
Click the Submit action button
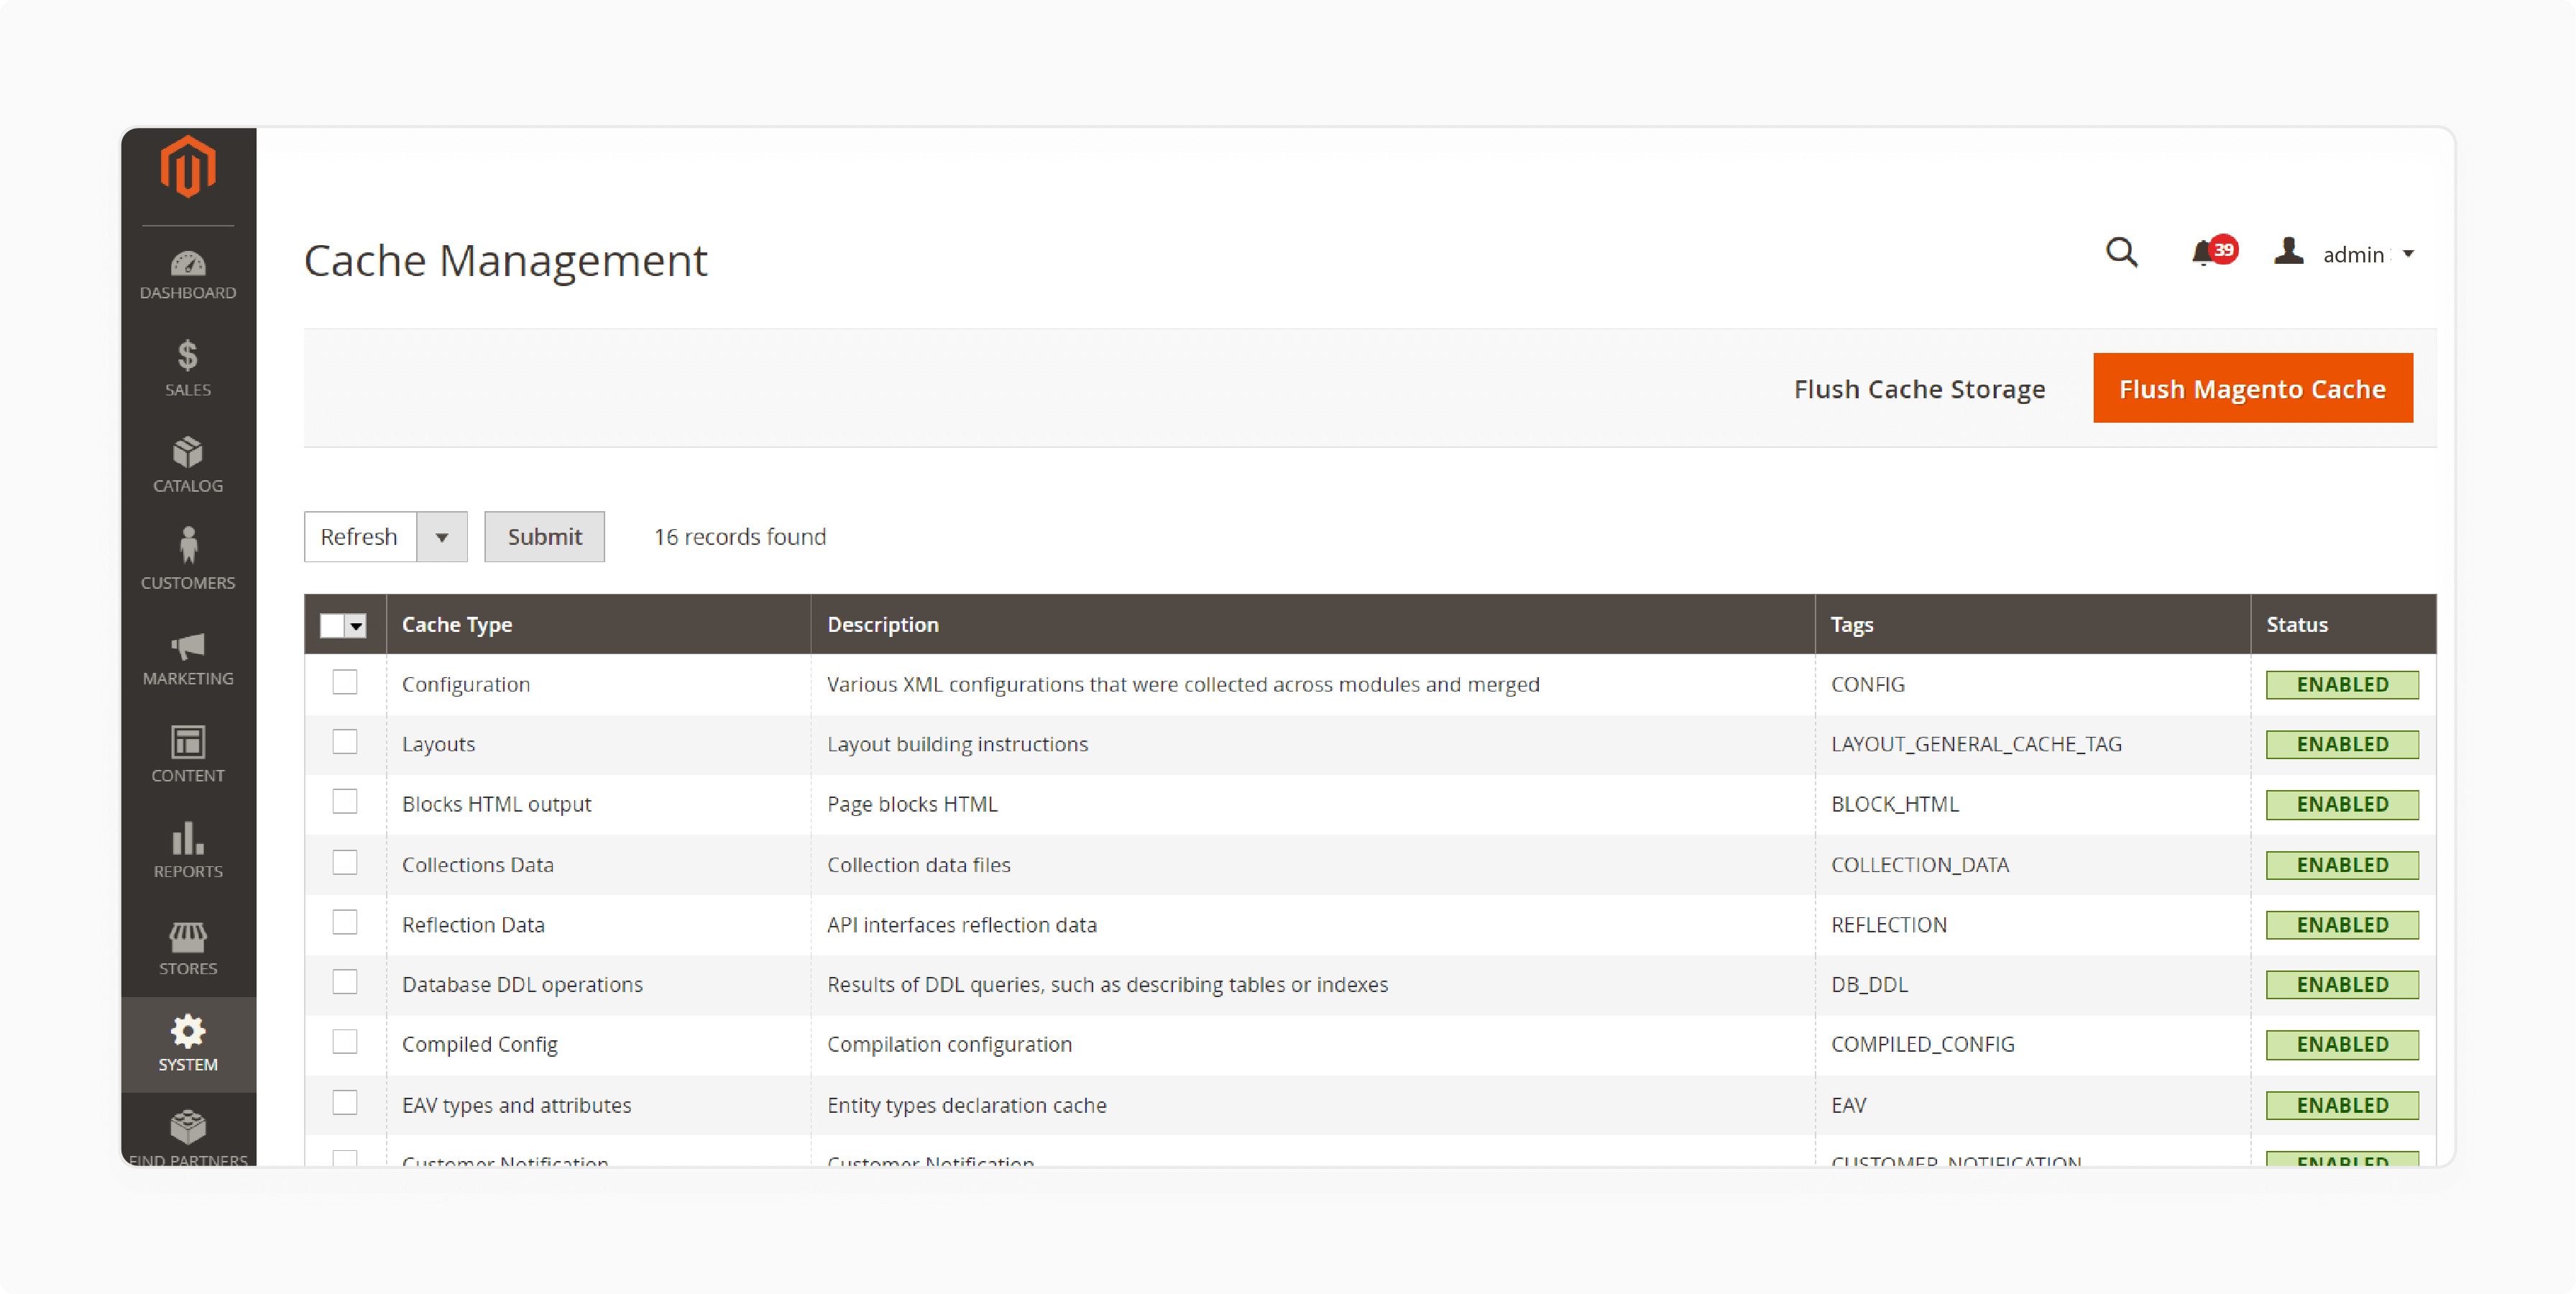coord(544,536)
